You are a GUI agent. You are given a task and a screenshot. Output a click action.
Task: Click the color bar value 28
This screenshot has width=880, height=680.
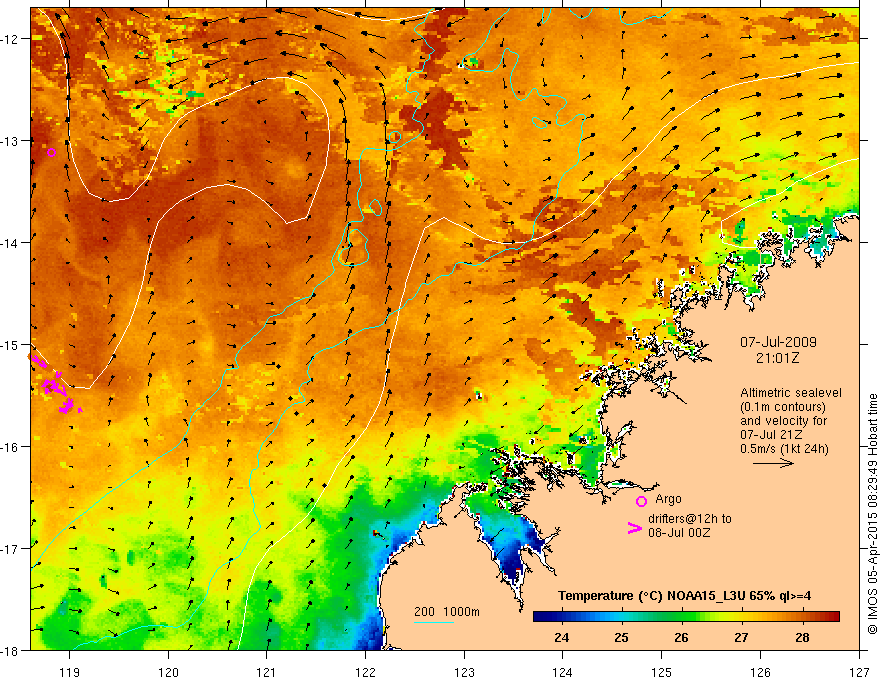click(802, 637)
